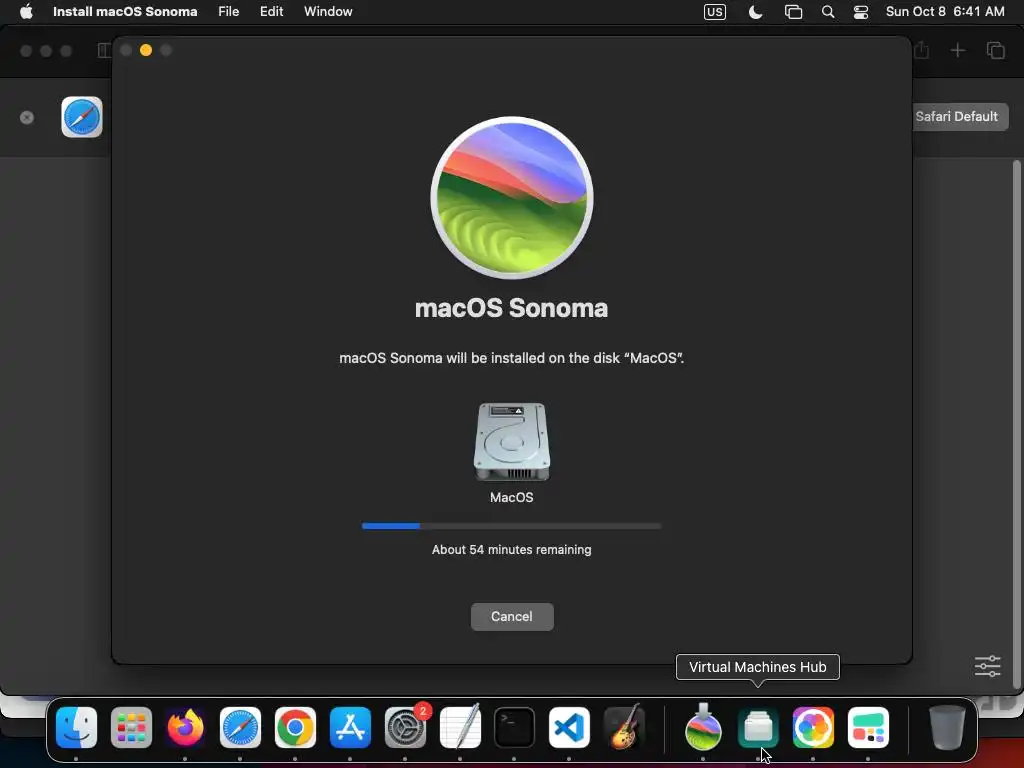Click the installation progress bar
Image resolution: width=1024 pixels, height=768 pixels.
(511, 526)
